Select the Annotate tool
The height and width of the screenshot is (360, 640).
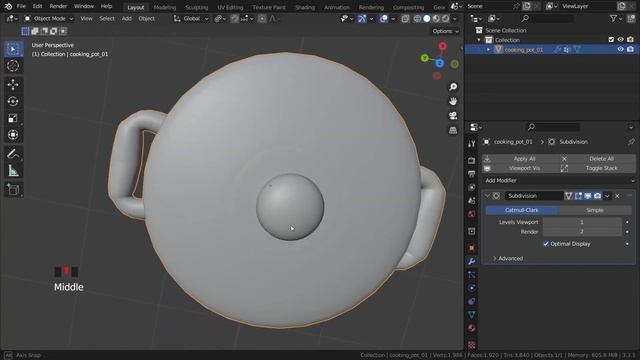[x=13, y=154]
